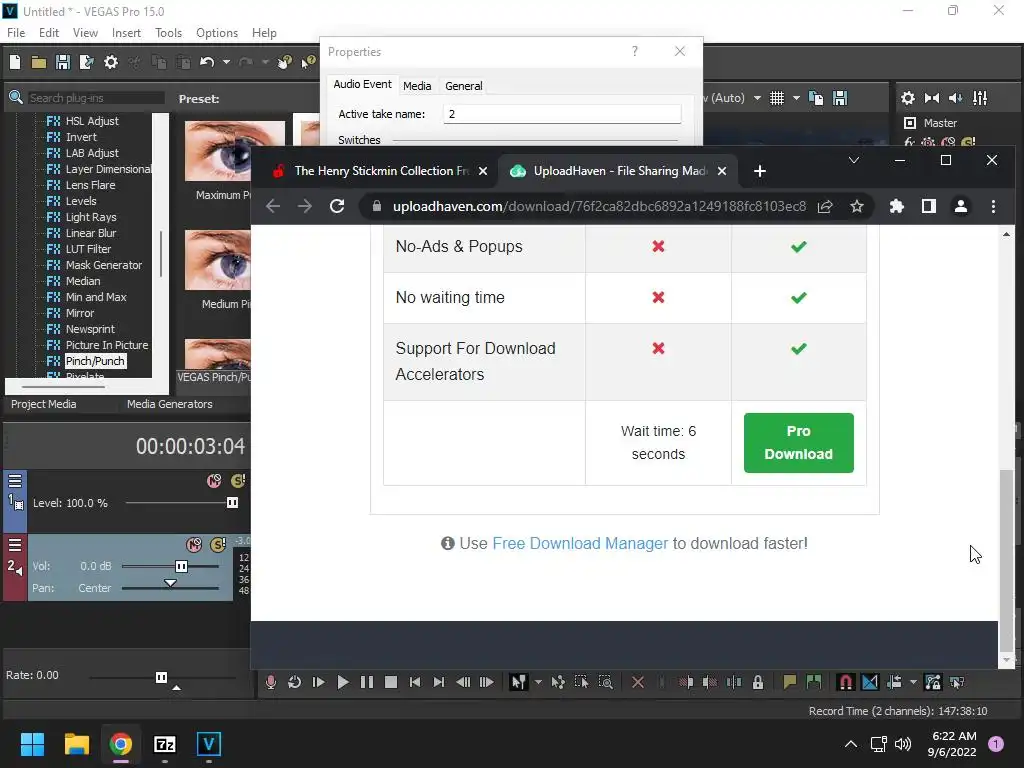The height and width of the screenshot is (768, 1024).
Task: Toggle Automatic Crossfades icon
Action: point(870,682)
